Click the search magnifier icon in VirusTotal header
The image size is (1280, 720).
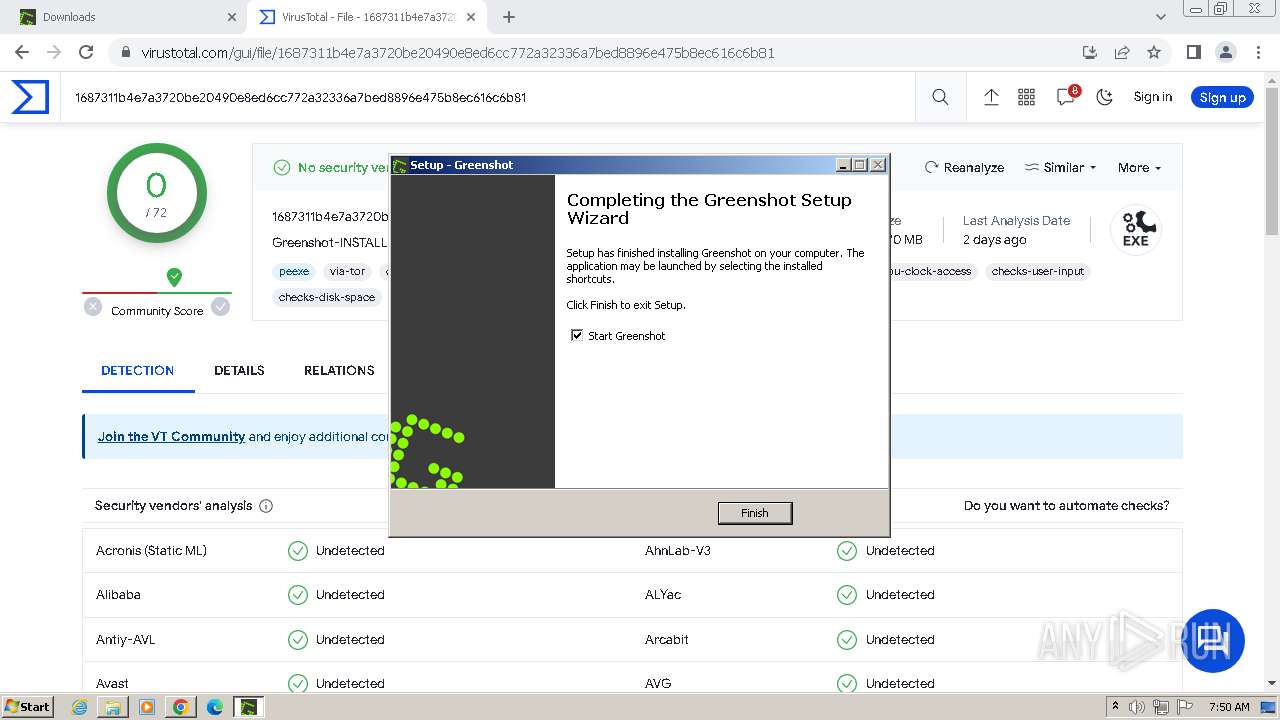[940, 97]
